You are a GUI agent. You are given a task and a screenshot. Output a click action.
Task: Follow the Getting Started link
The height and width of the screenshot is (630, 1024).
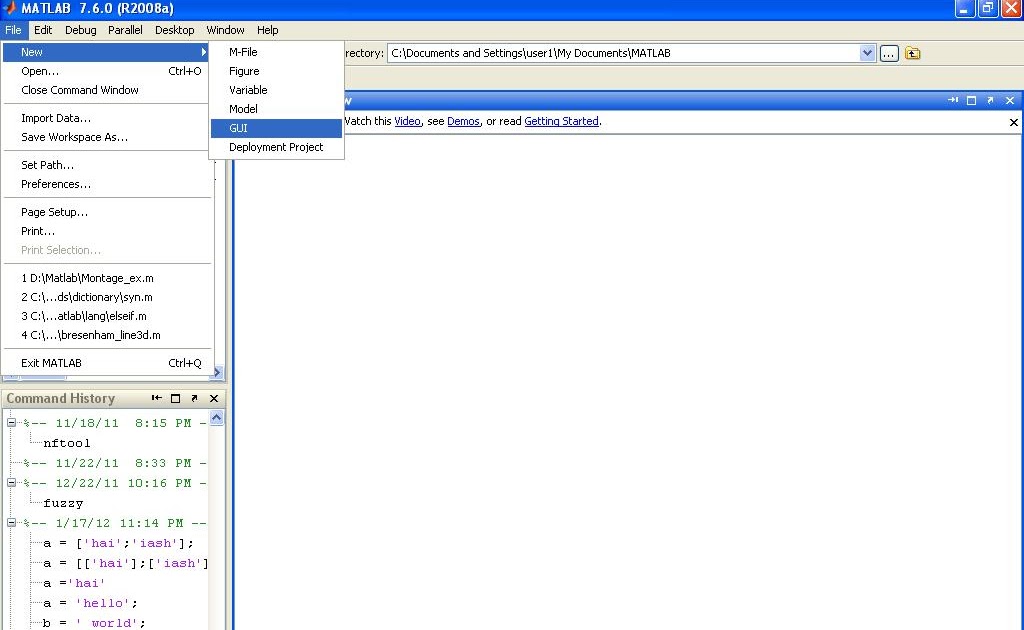tap(561, 121)
